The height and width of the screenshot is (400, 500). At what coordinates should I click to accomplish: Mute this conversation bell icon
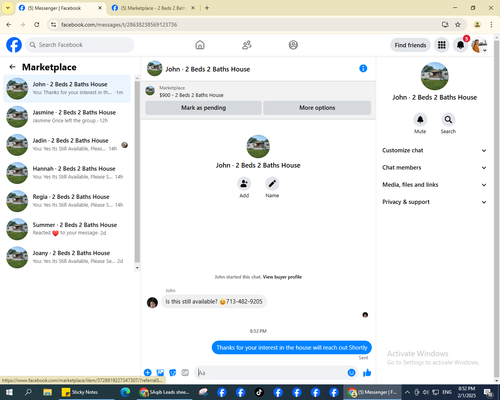pyautogui.click(x=420, y=119)
